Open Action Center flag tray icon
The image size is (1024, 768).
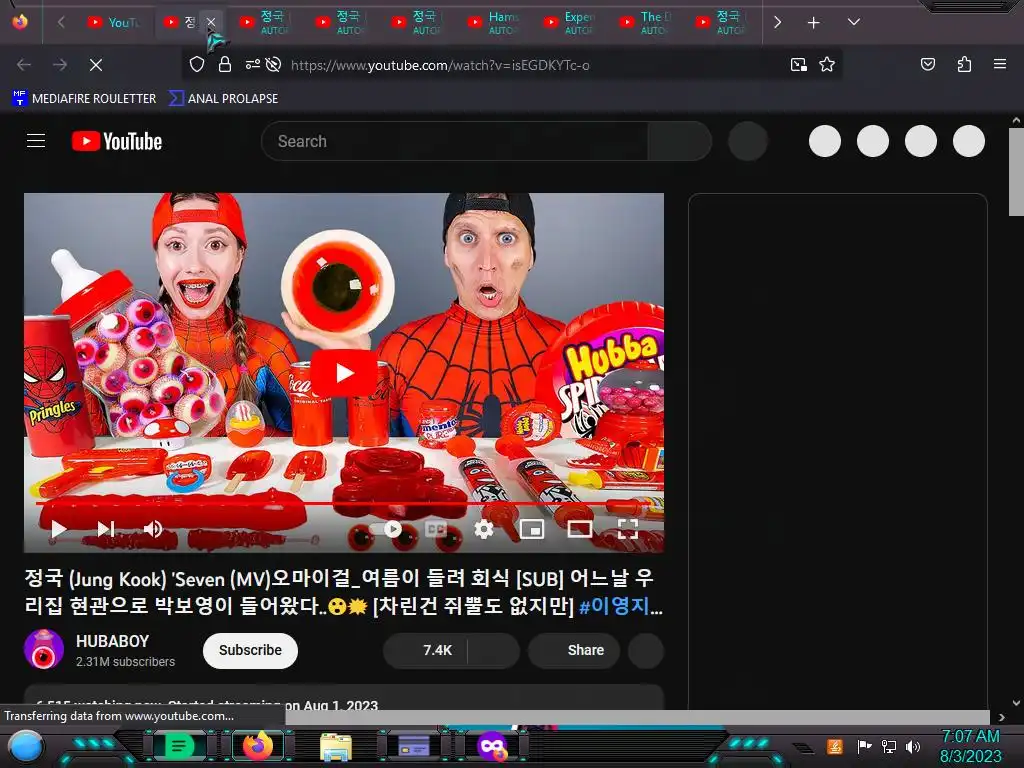(864, 746)
